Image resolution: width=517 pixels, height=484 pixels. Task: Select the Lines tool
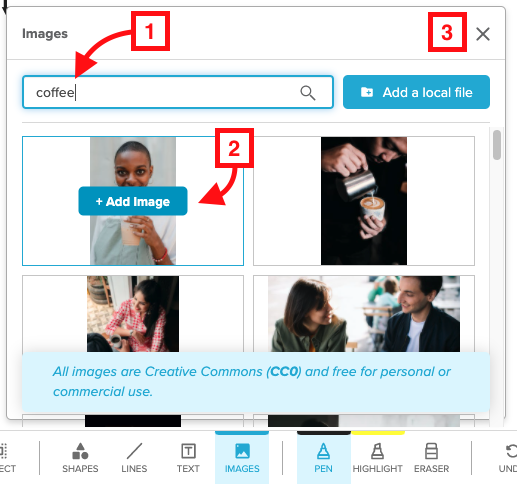[x=134, y=458]
